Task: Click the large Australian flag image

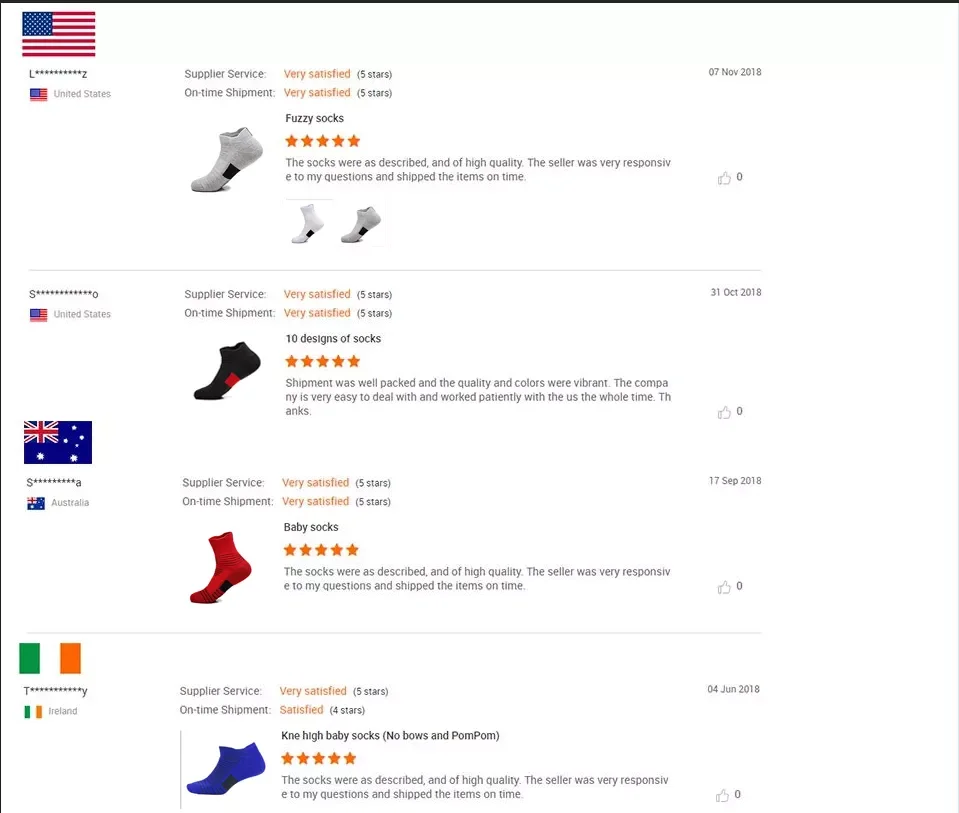Action: (x=58, y=442)
